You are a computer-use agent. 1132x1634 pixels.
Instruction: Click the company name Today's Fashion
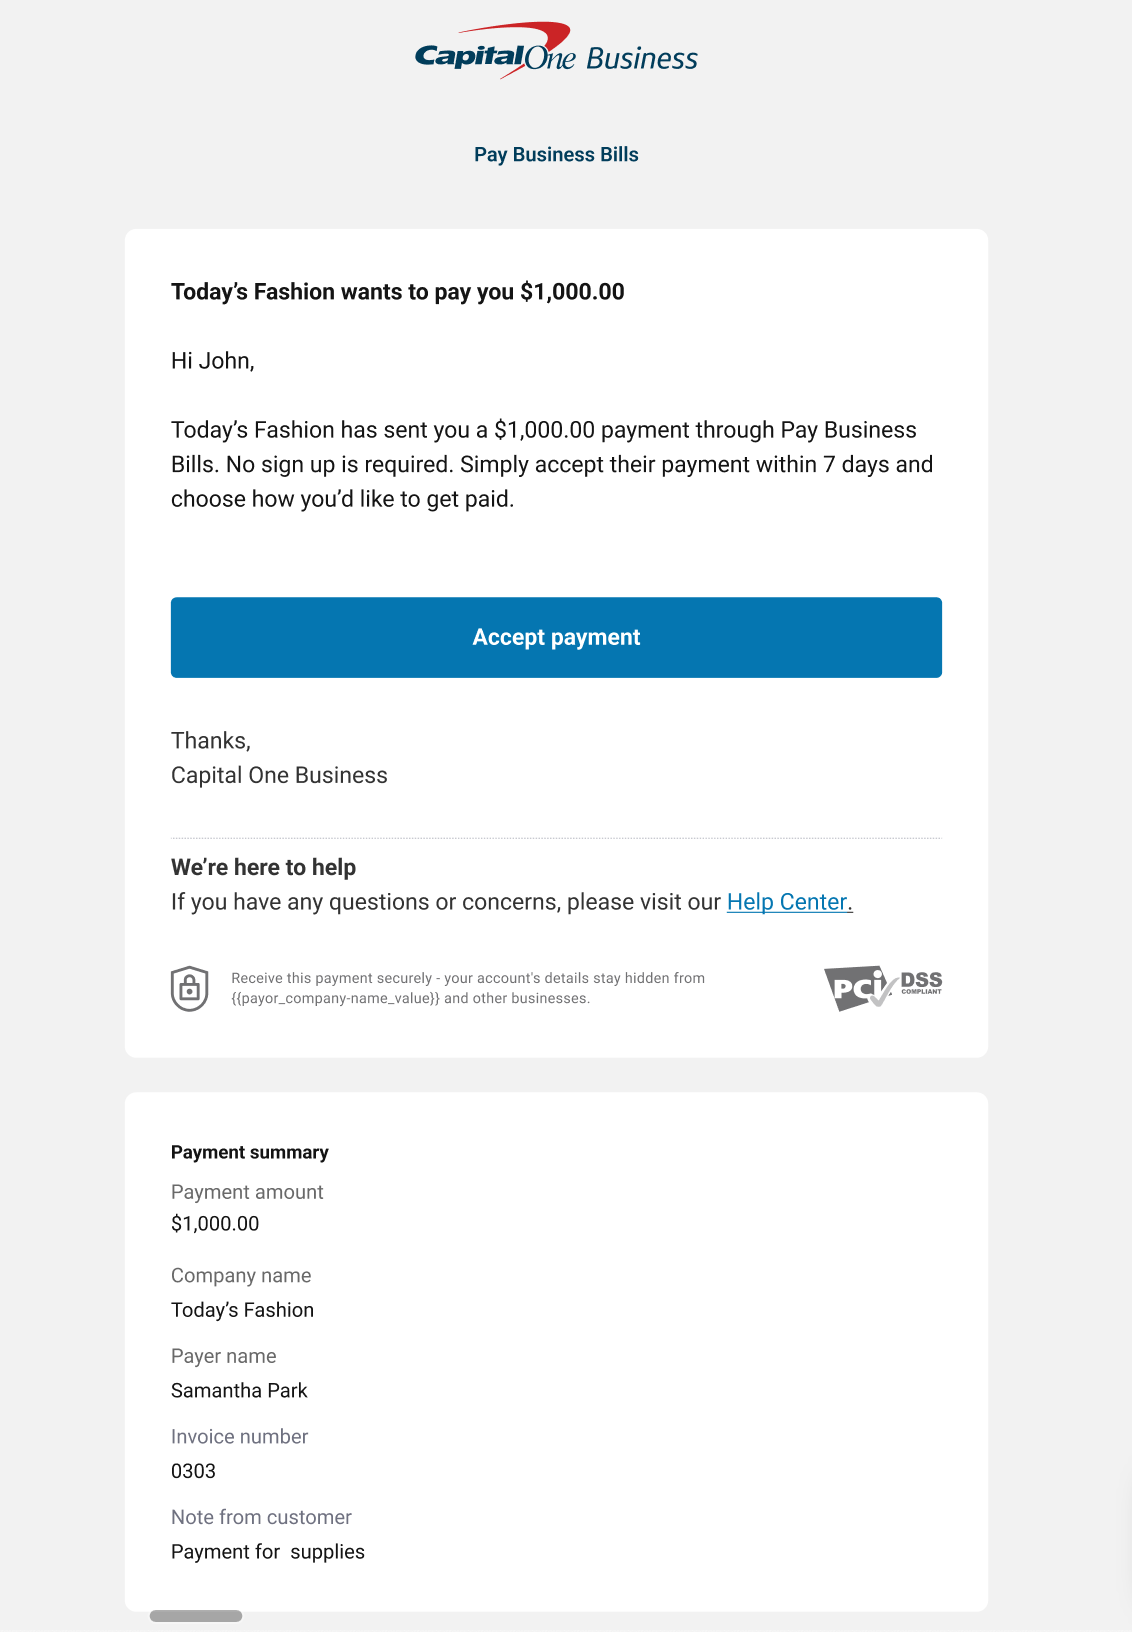point(243,1310)
